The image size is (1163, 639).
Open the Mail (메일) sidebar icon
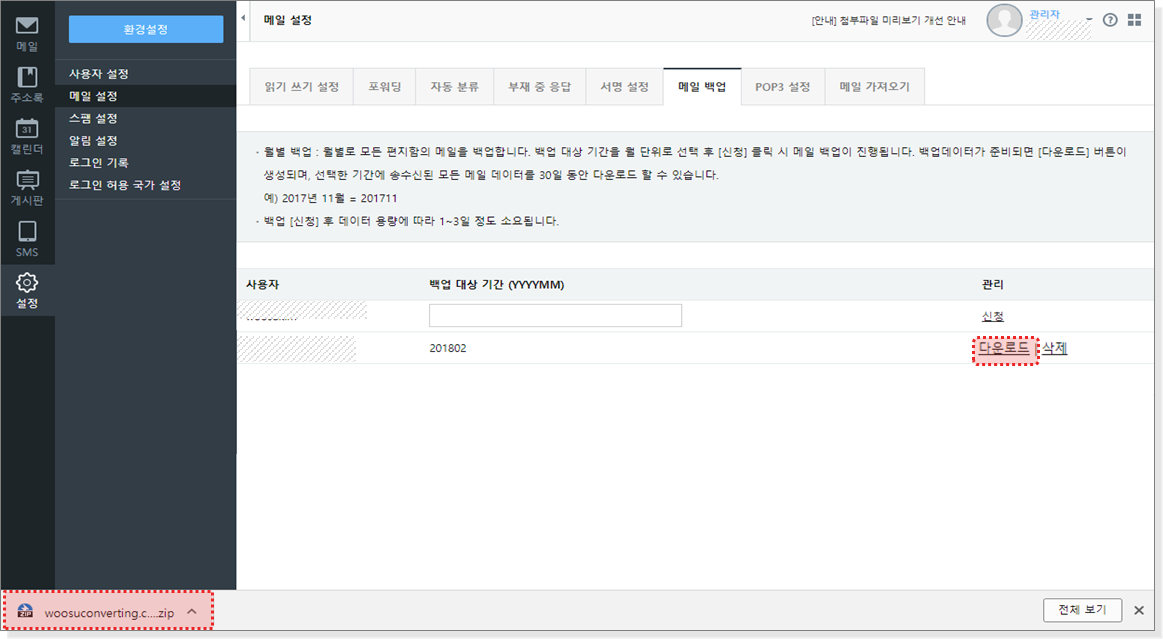(x=27, y=32)
